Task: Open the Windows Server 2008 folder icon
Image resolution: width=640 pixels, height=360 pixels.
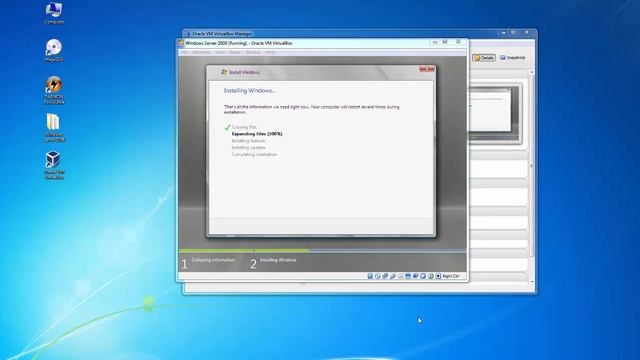Action: pyautogui.click(x=54, y=128)
